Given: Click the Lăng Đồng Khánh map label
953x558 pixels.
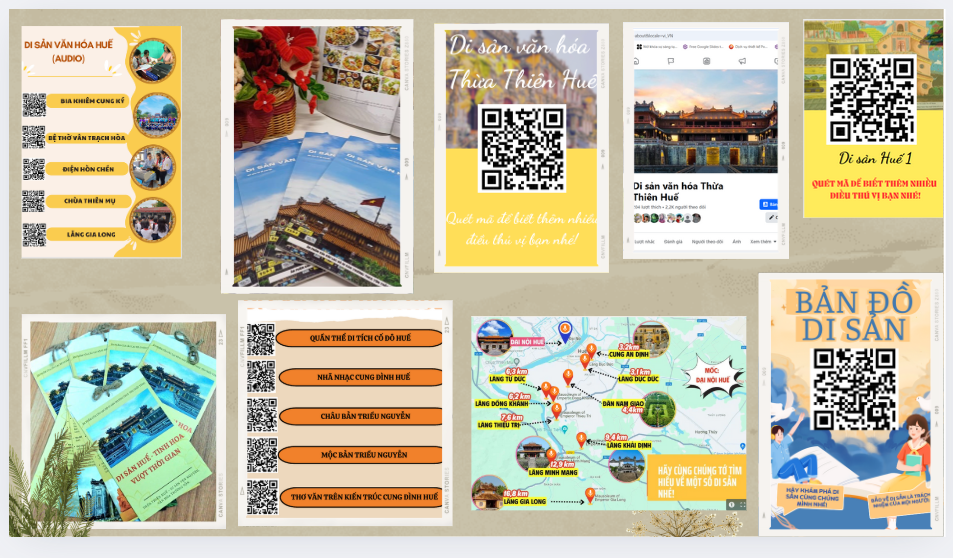Looking at the screenshot, I should click(x=501, y=404).
